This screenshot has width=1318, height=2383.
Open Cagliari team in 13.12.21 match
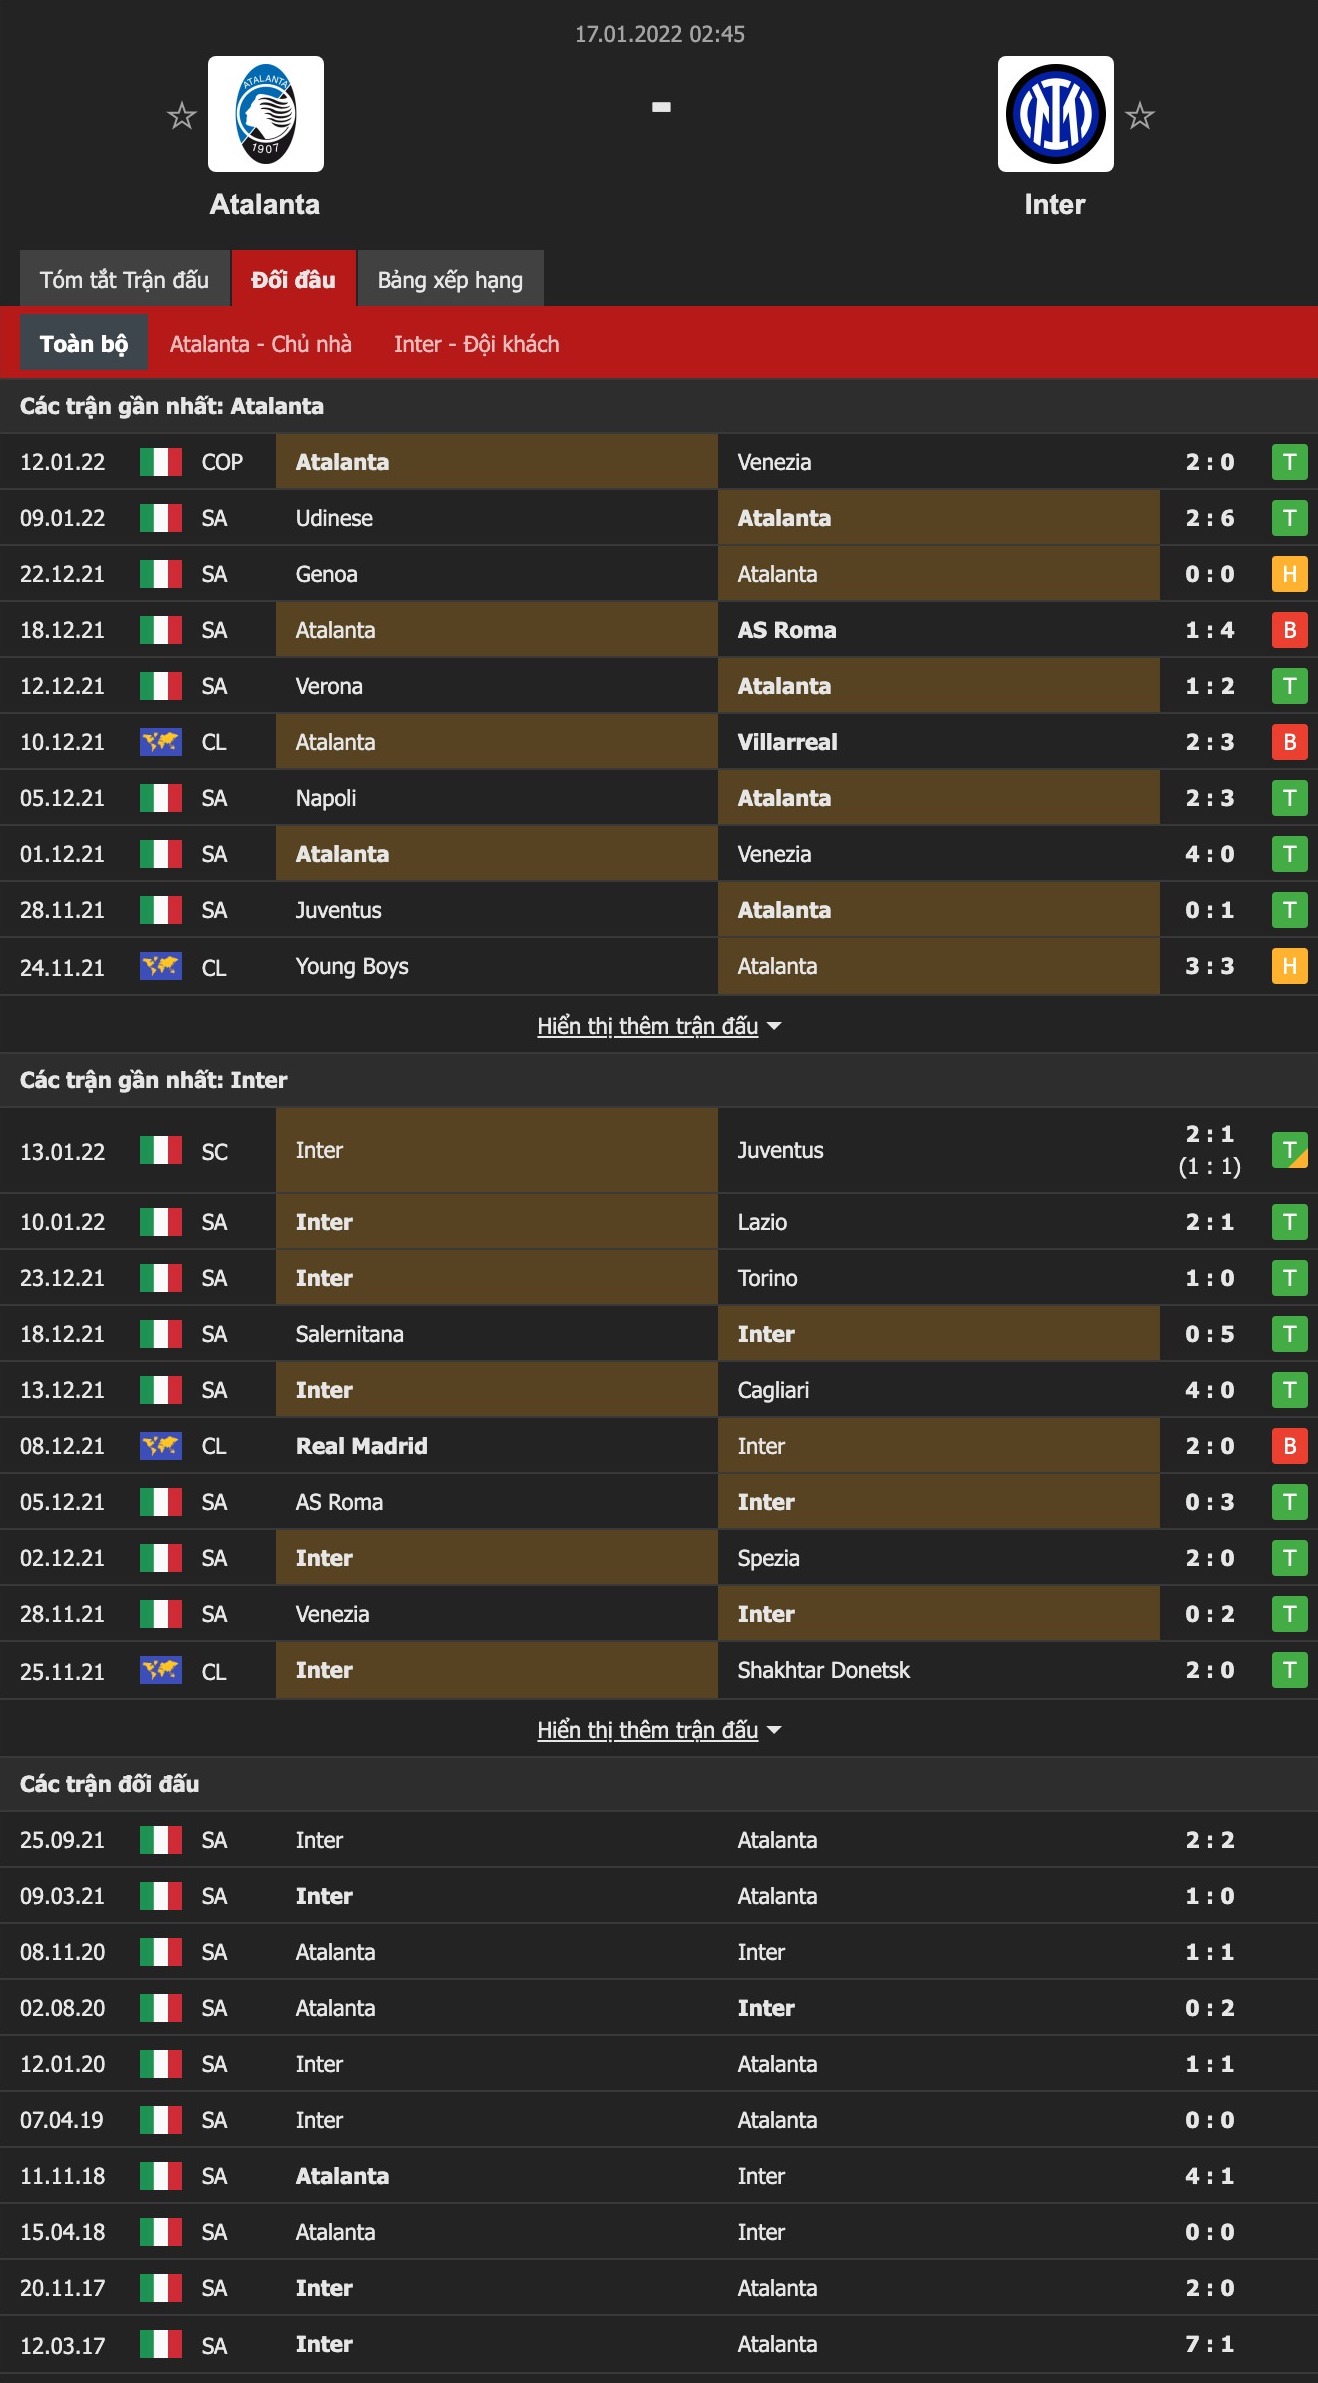tap(773, 1390)
